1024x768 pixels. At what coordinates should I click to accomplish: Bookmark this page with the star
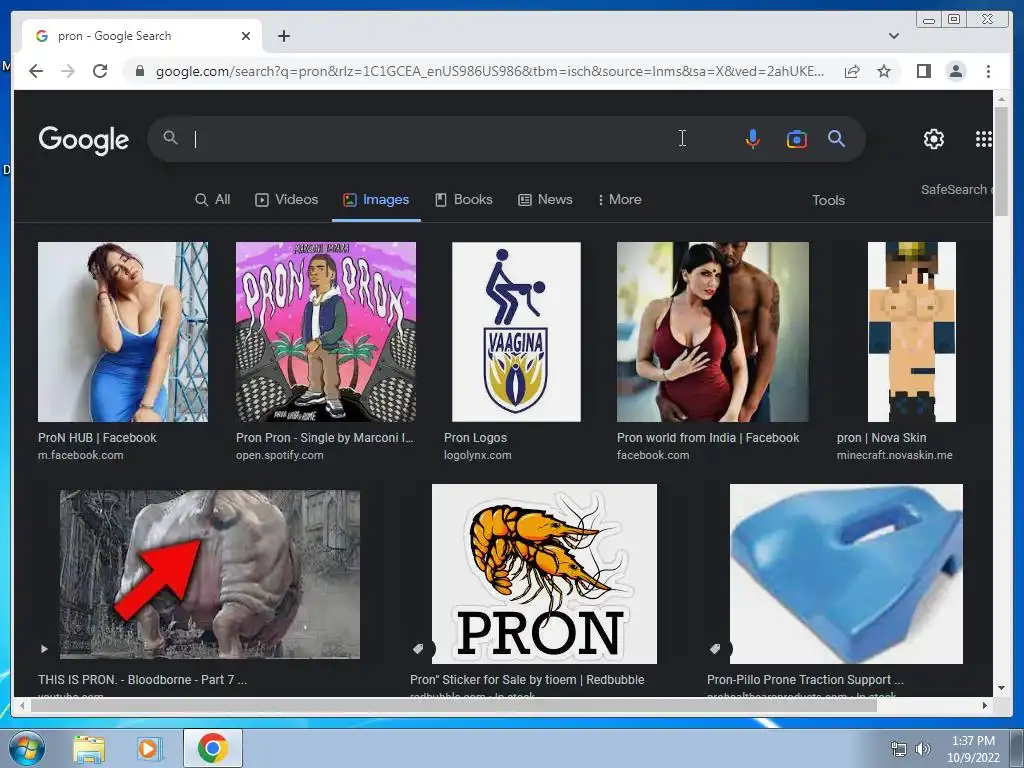coord(884,71)
